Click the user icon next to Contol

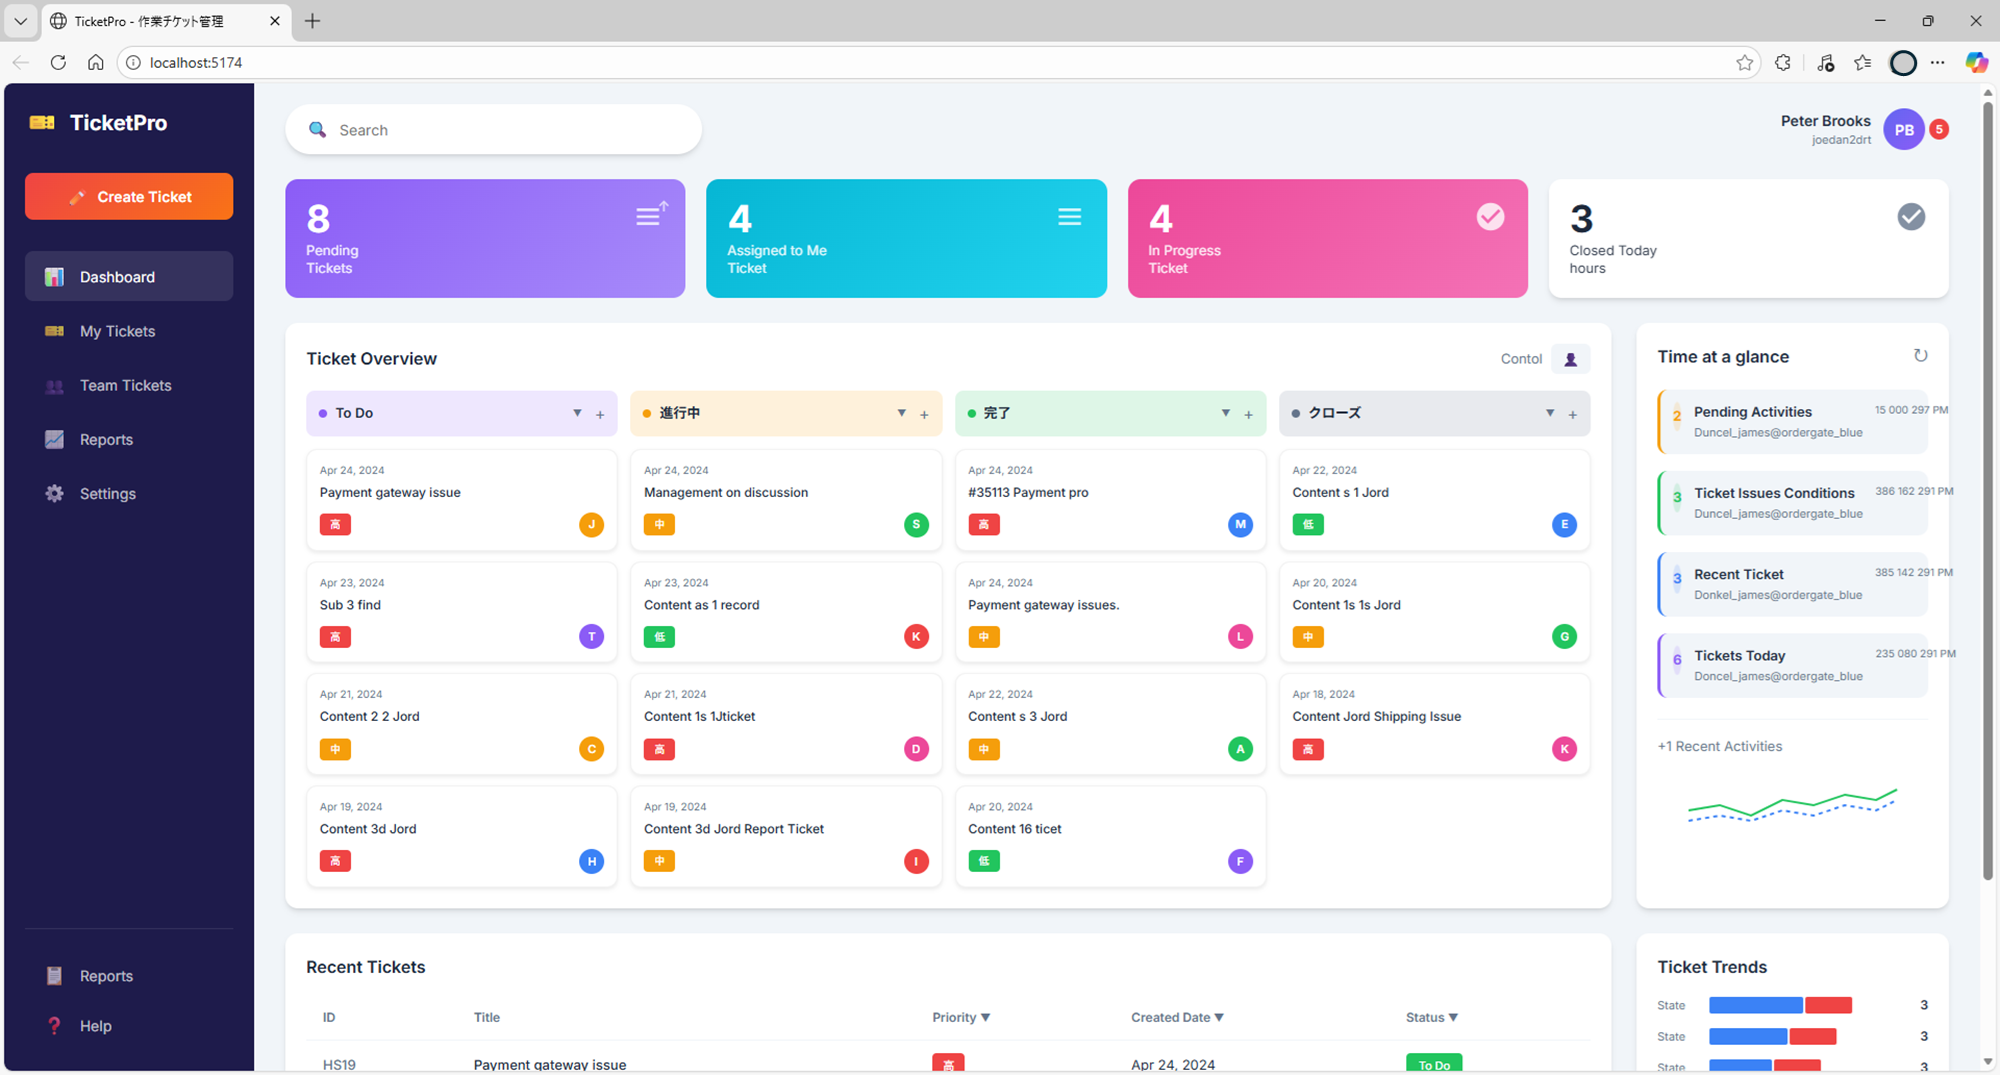[x=1570, y=359]
